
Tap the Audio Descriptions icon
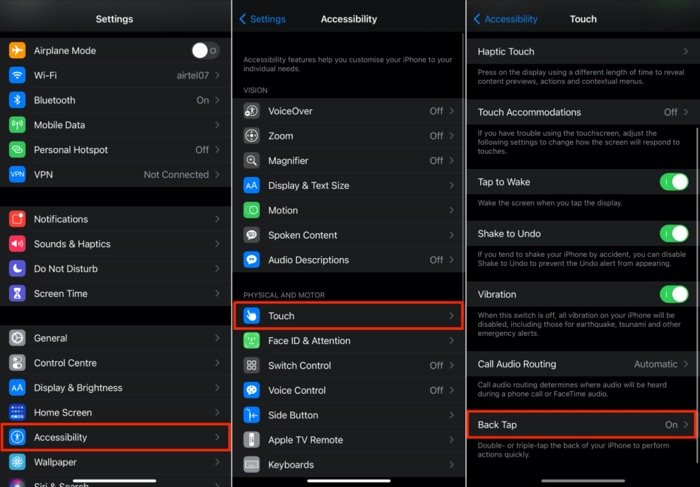point(251,260)
